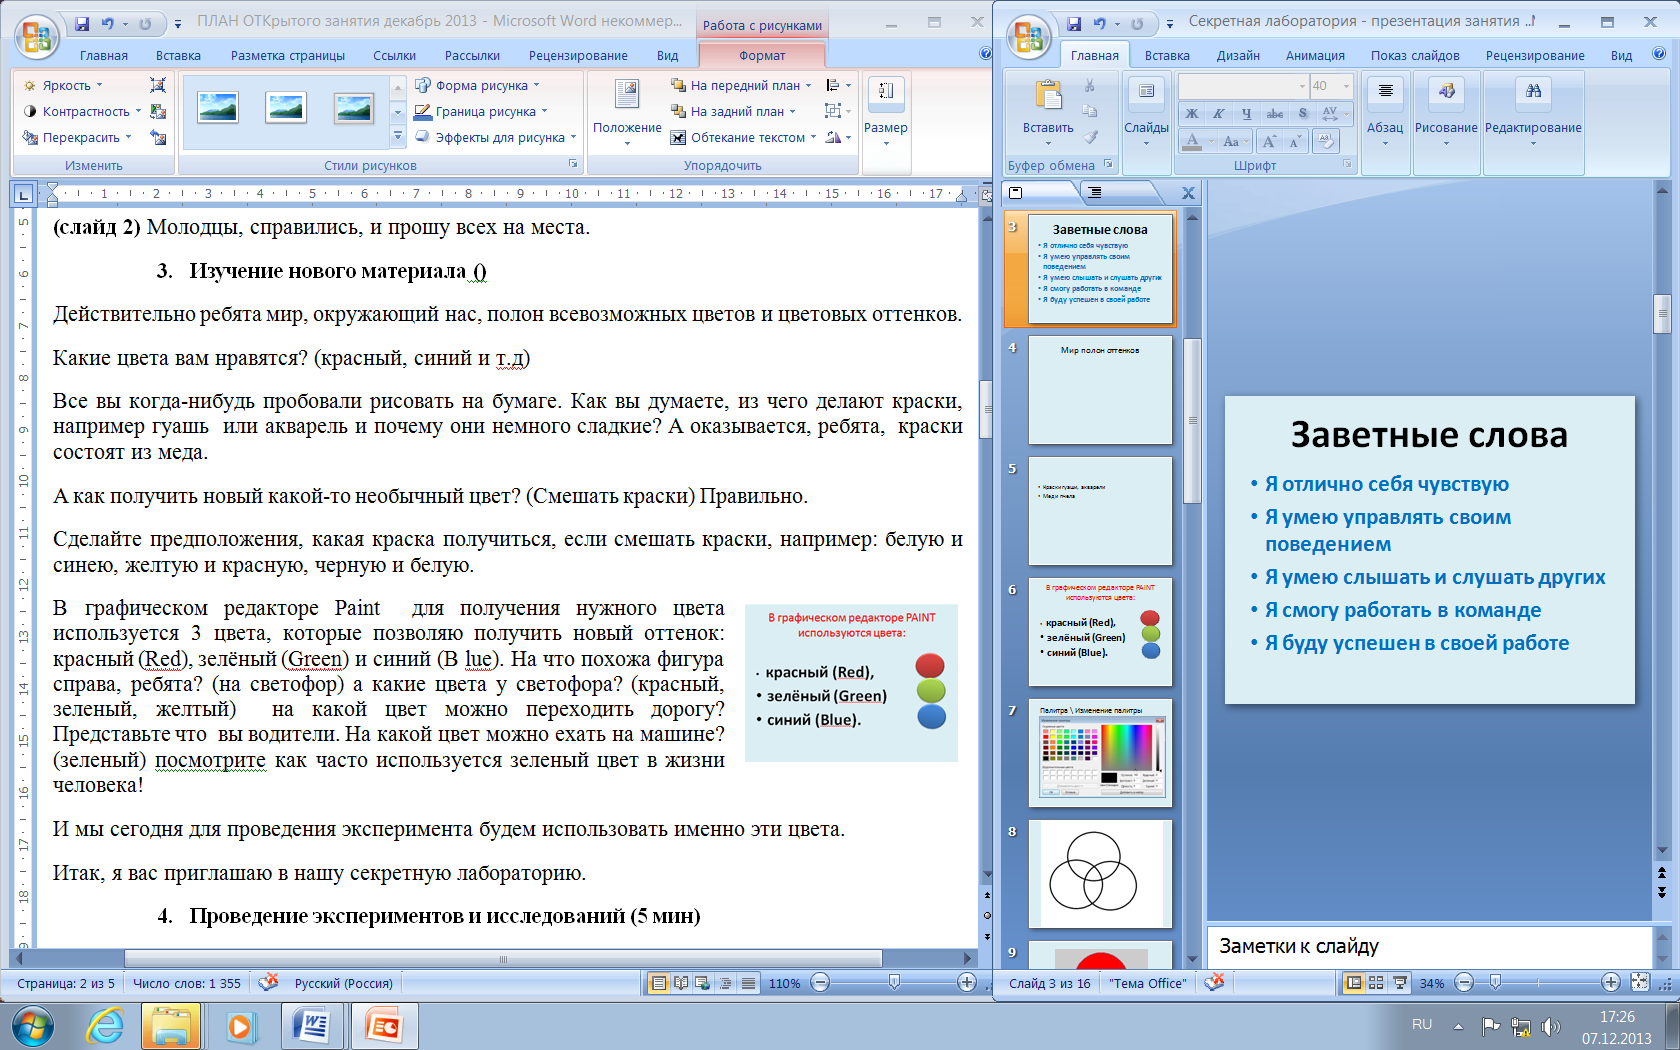The height and width of the screenshot is (1050, 1680).
Task: Toggle Bold (Ж) formatting in PowerPoint
Action: pyautogui.click(x=1192, y=114)
